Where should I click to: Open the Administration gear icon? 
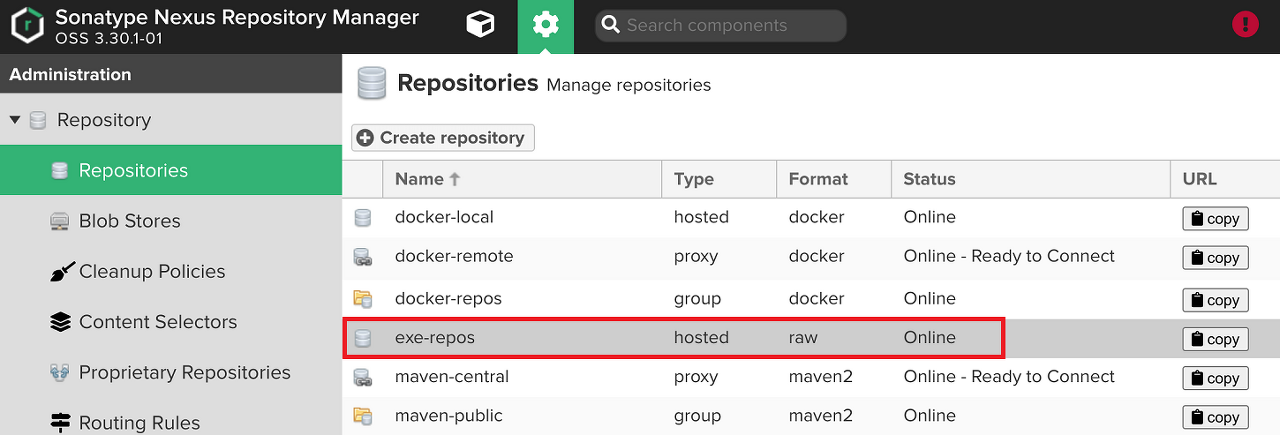tap(546, 26)
